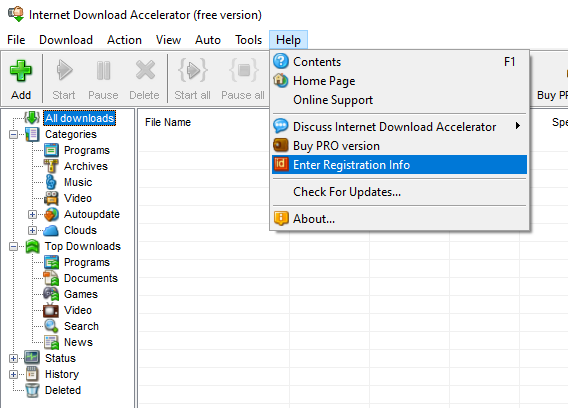This screenshot has width=568, height=408.
Task: Expand the History tree node
Action: coord(13,374)
